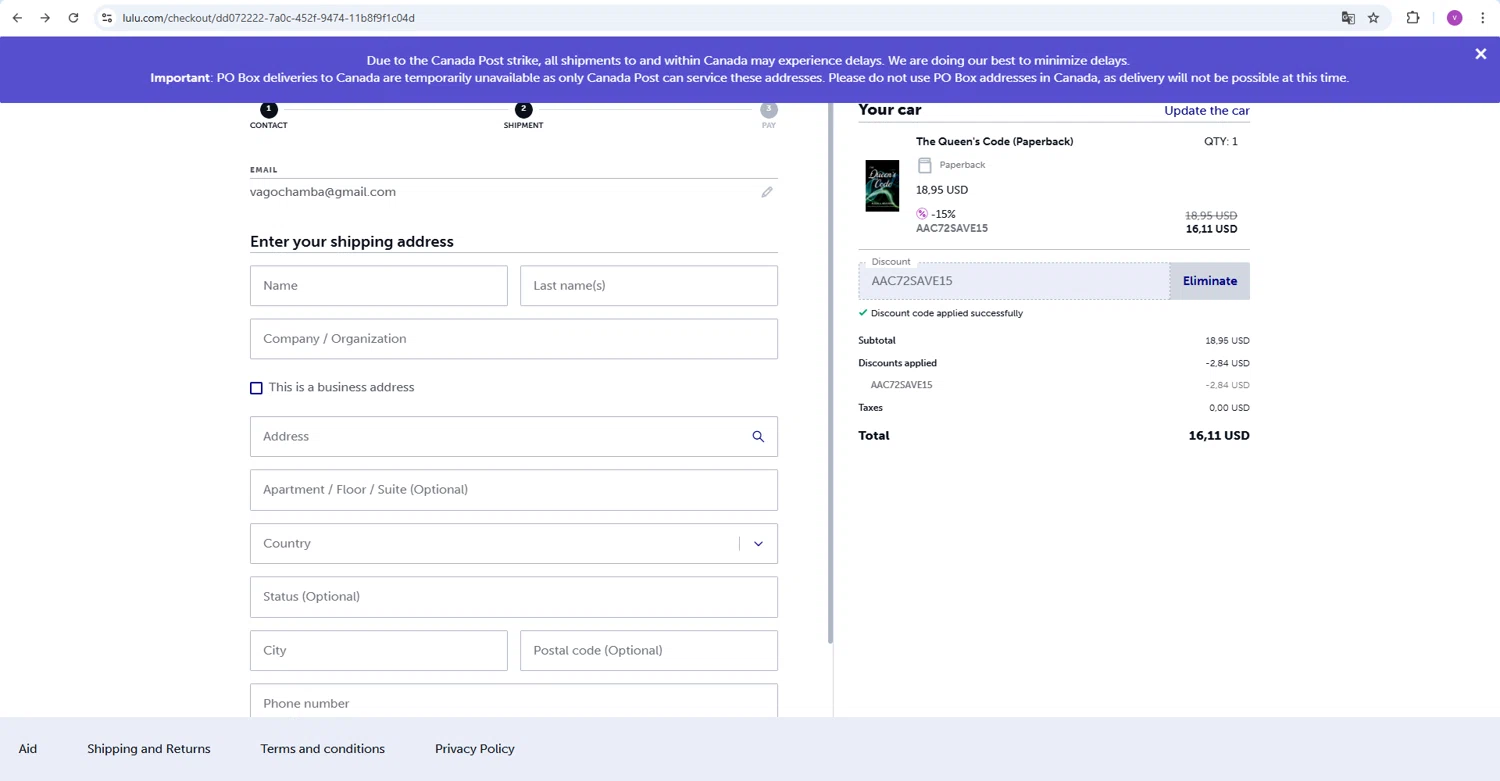Viewport: 1500px width, 781px height.
Task: Open the Chrome three-dot menu
Action: [1482, 18]
